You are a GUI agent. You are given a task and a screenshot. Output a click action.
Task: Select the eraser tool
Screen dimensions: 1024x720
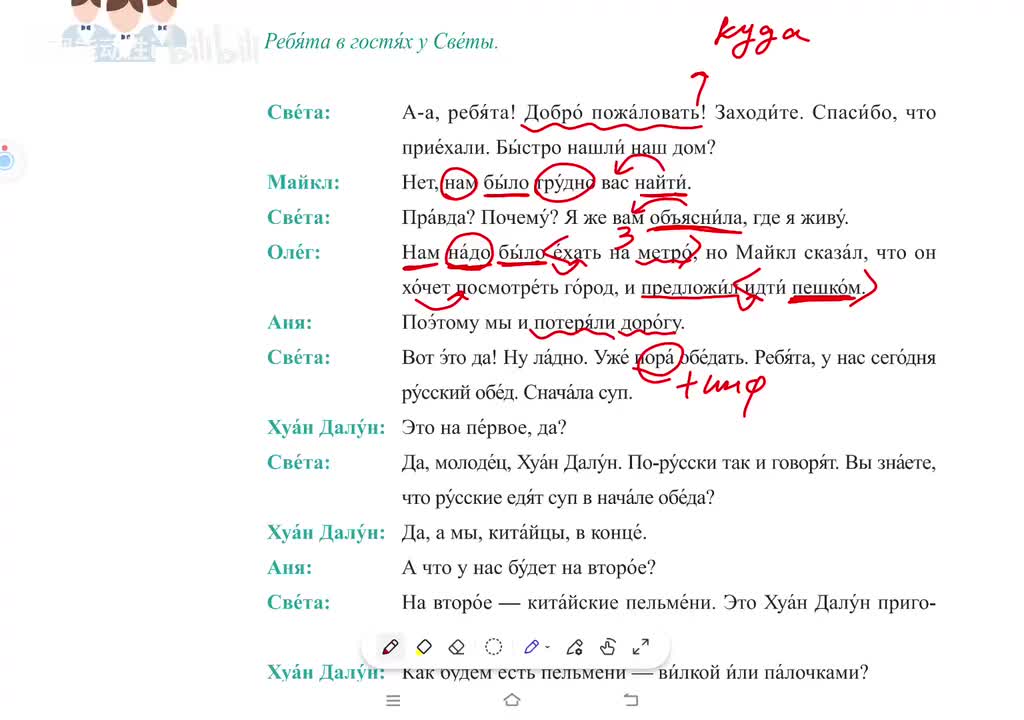pos(457,647)
